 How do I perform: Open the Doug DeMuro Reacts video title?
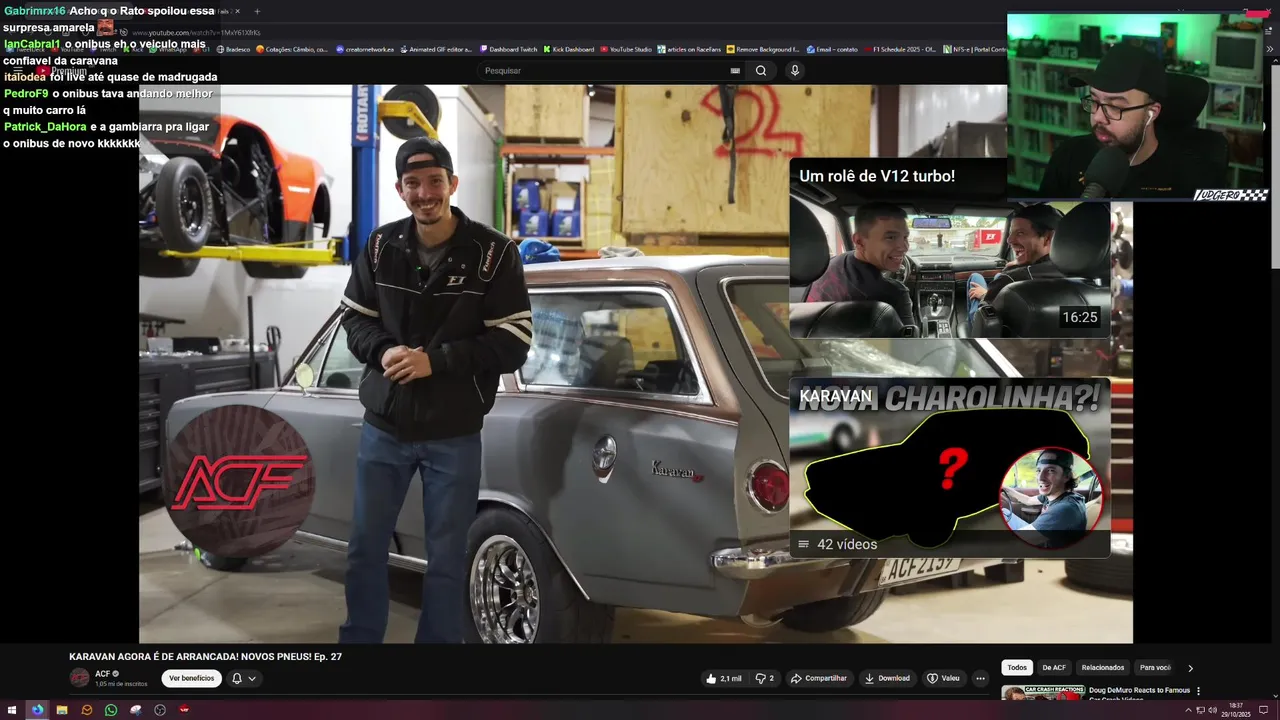point(1139,690)
